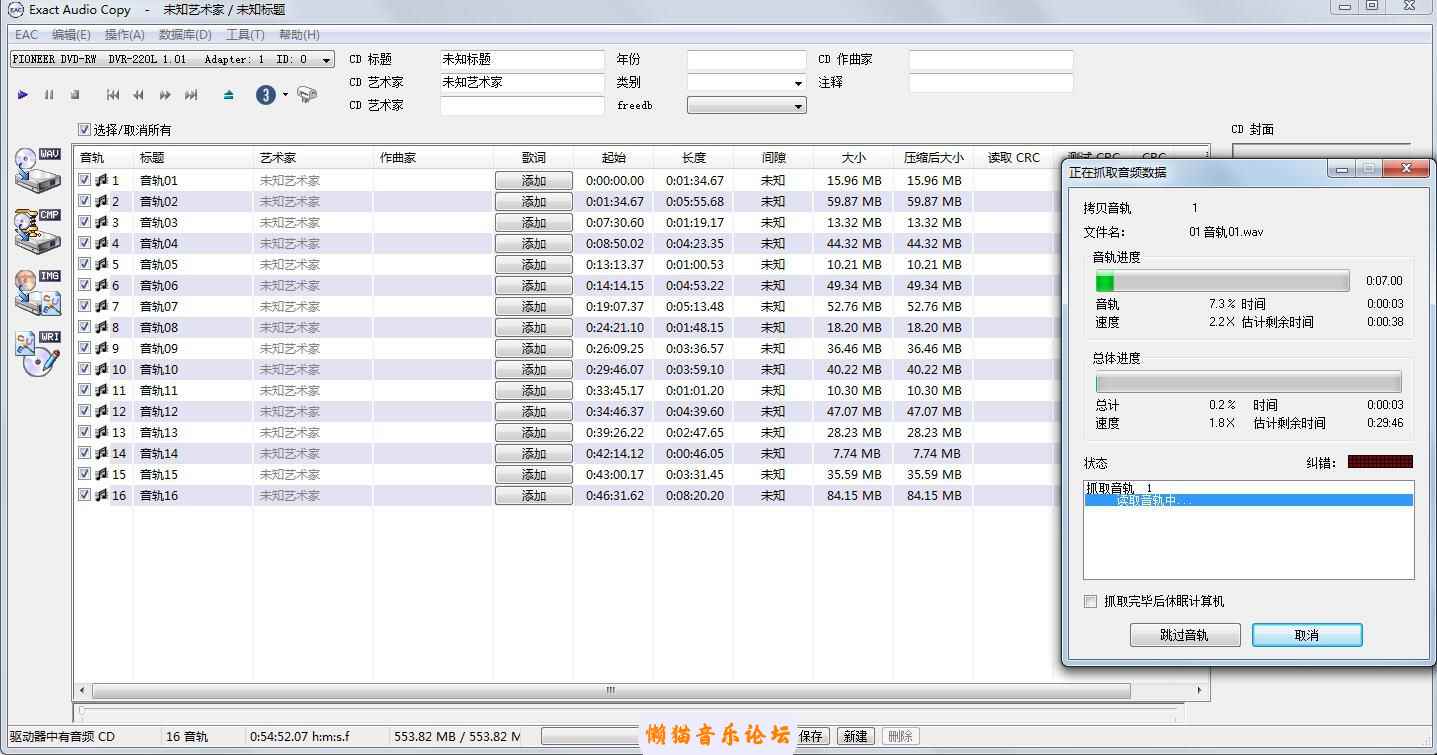Open the EAC menu
Image resolution: width=1437 pixels, height=755 pixels.
[x=26, y=35]
